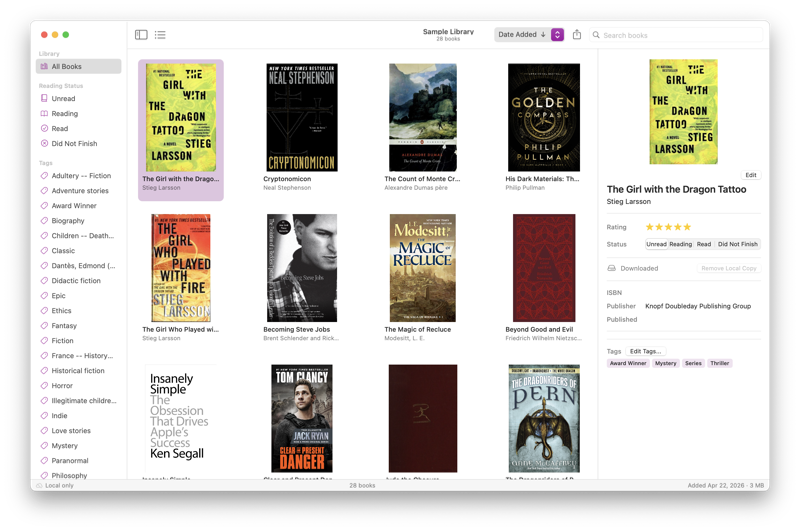Click the Award Winner tag chip in details

[628, 363]
